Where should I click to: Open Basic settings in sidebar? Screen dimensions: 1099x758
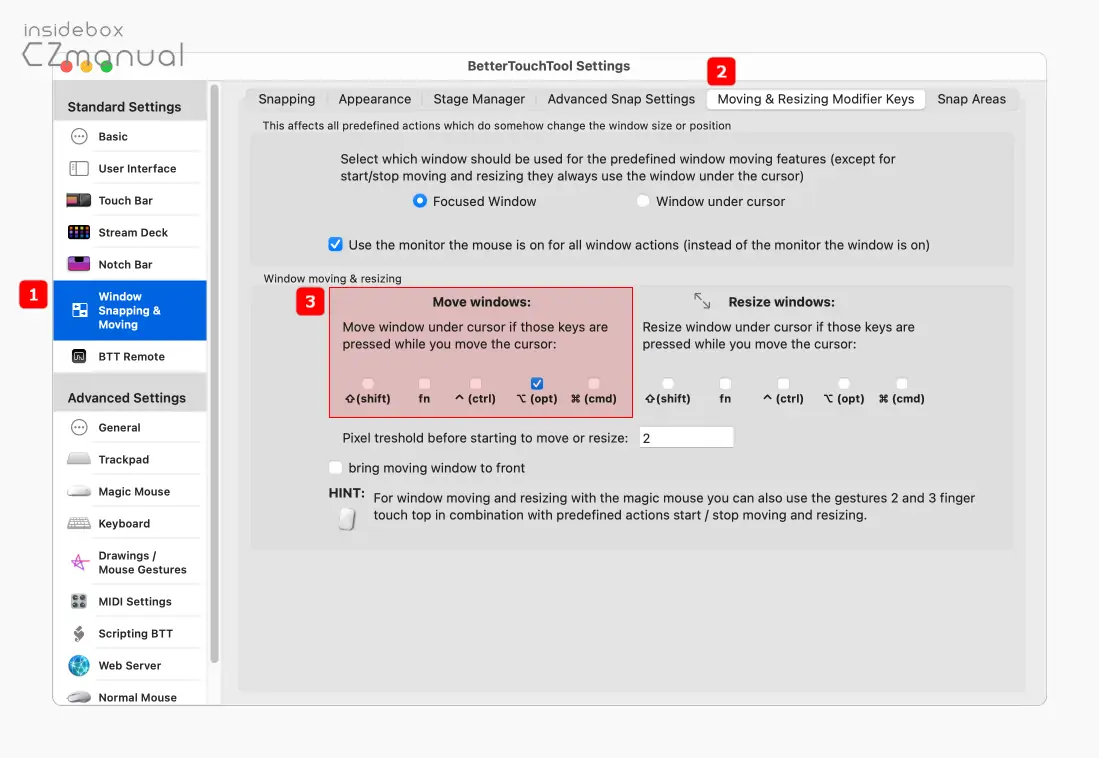pyautogui.click(x=130, y=136)
